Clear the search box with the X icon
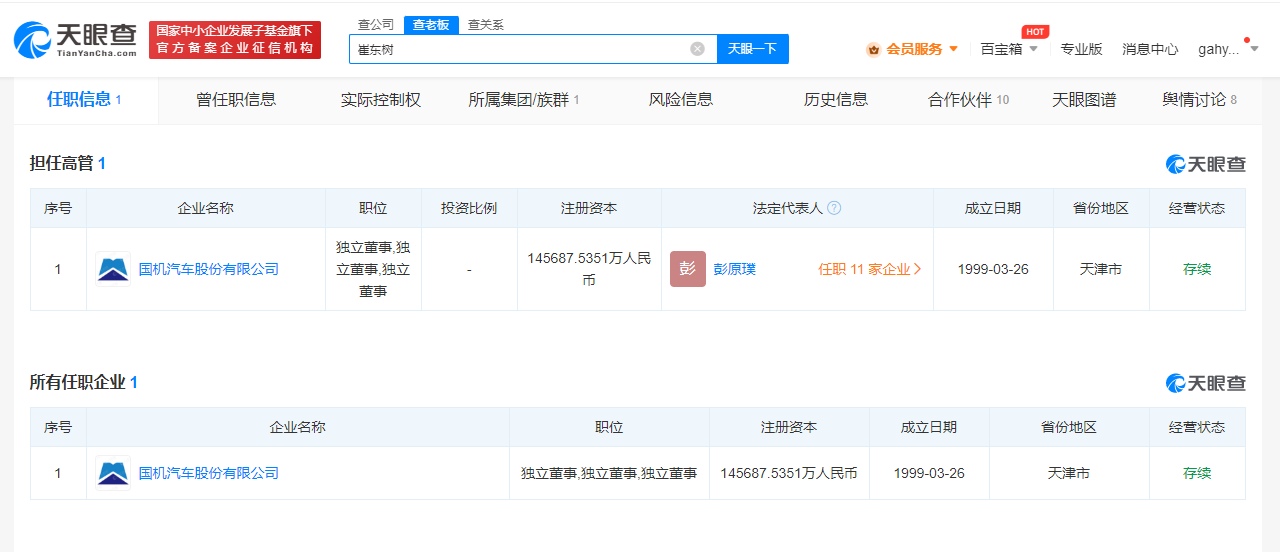 697,49
